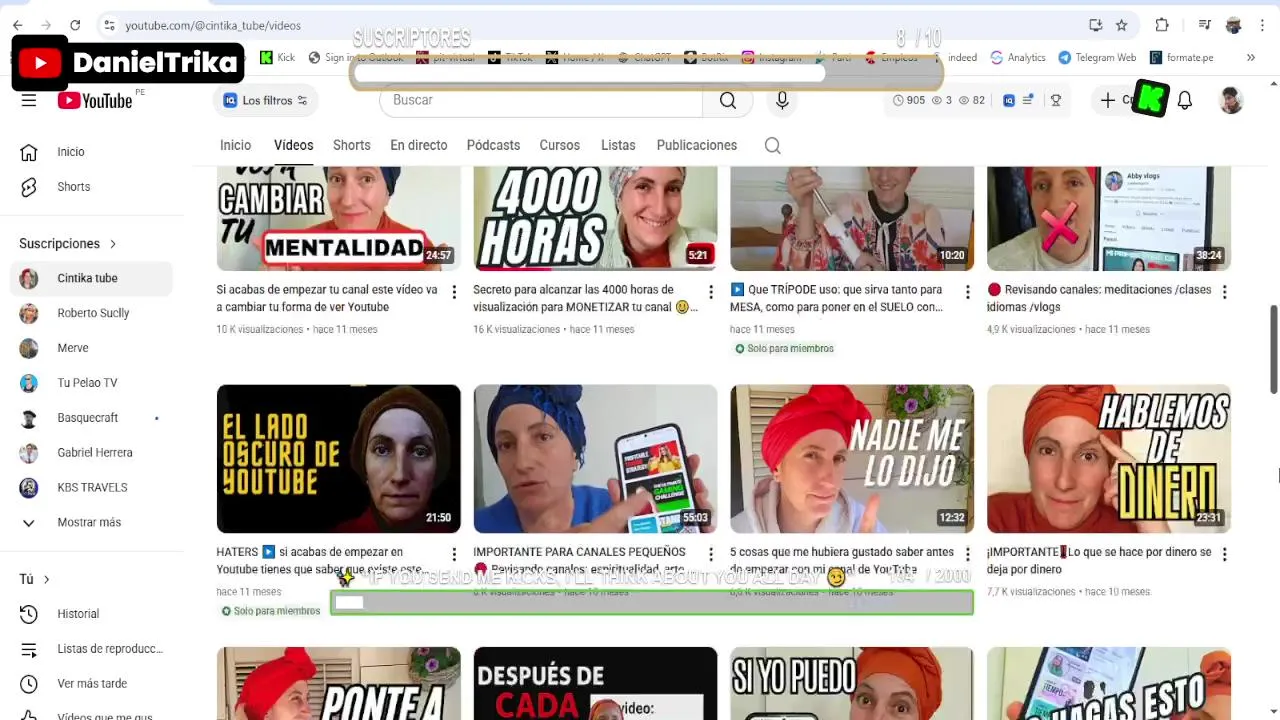Reload the page in the browser
Viewport: 1280px width, 720px height.
75,25
